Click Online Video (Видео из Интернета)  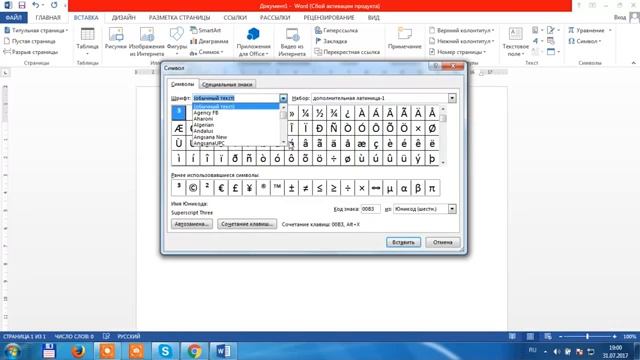point(292,41)
